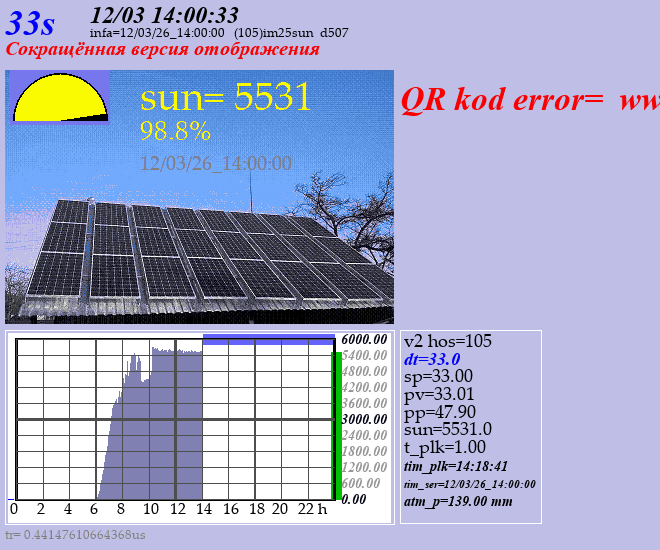Click the 'atm_p=139.00 mm' pressure reading
The height and width of the screenshot is (550, 660).
[458, 501]
